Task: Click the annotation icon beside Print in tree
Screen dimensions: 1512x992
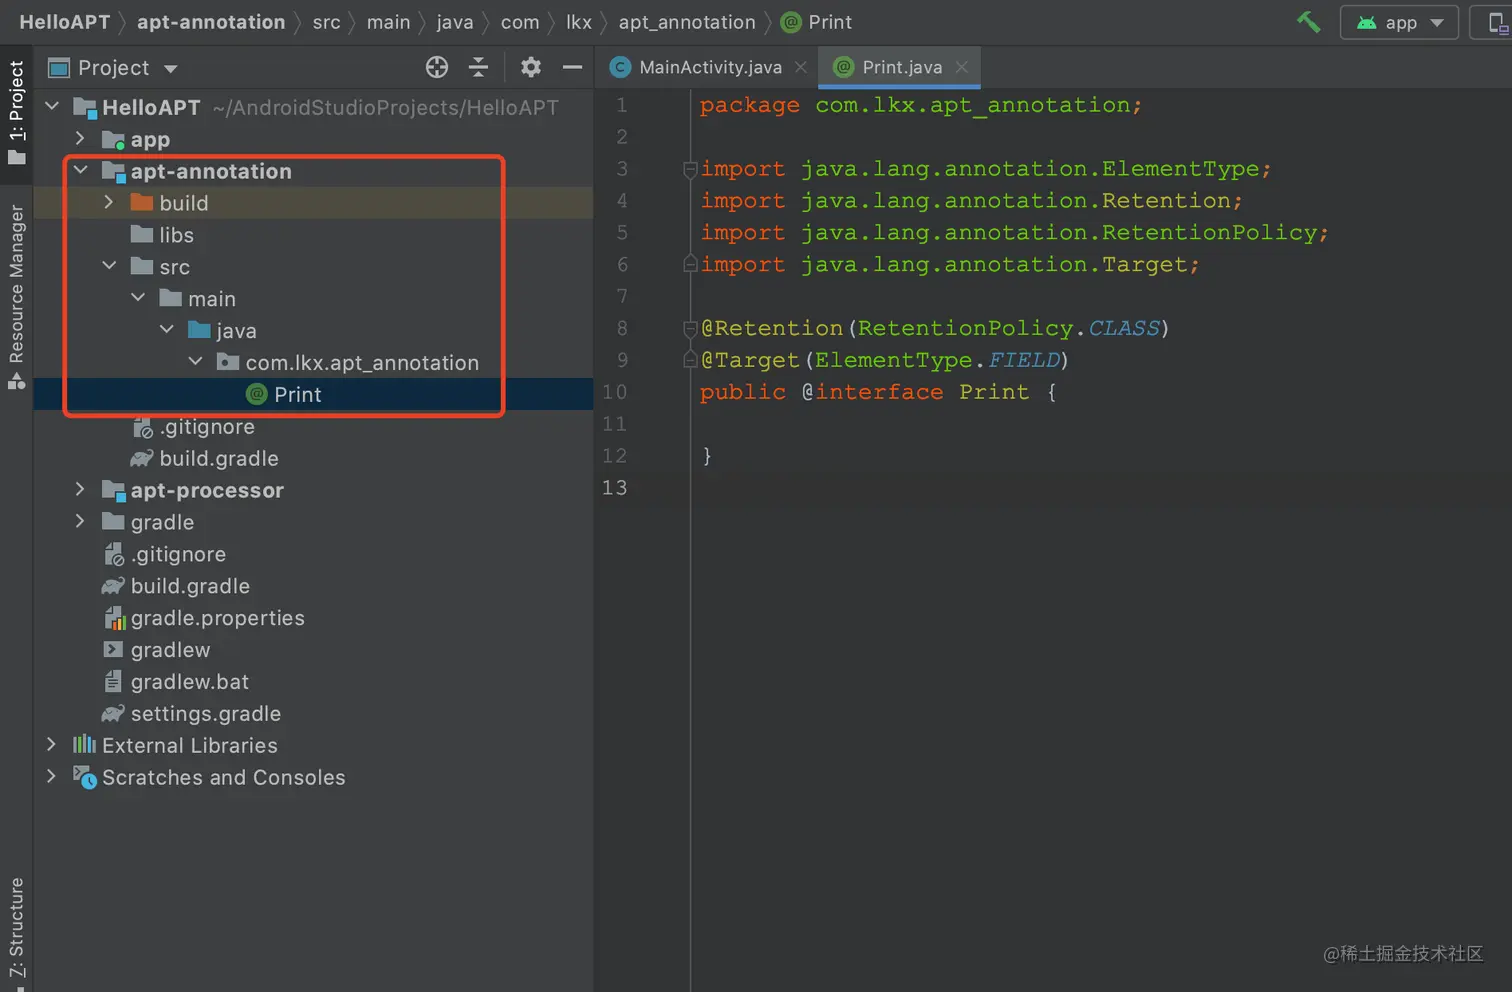Action: coord(257,394)
